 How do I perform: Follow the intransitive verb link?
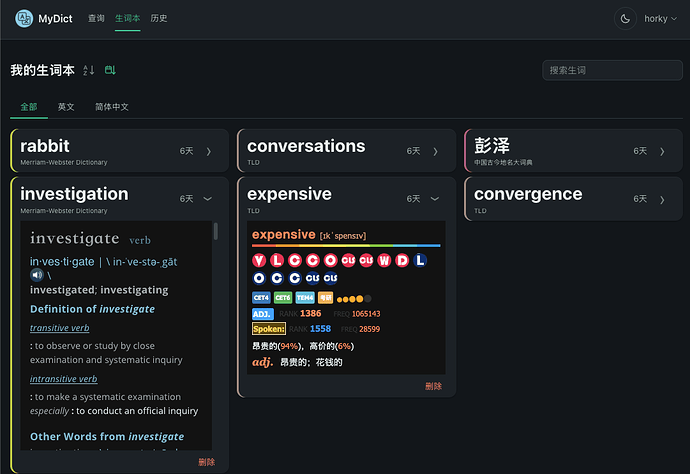coord(63,379)
